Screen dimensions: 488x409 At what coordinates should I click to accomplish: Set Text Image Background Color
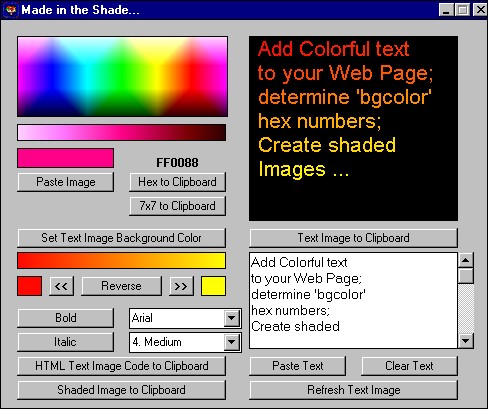point(121,238)
